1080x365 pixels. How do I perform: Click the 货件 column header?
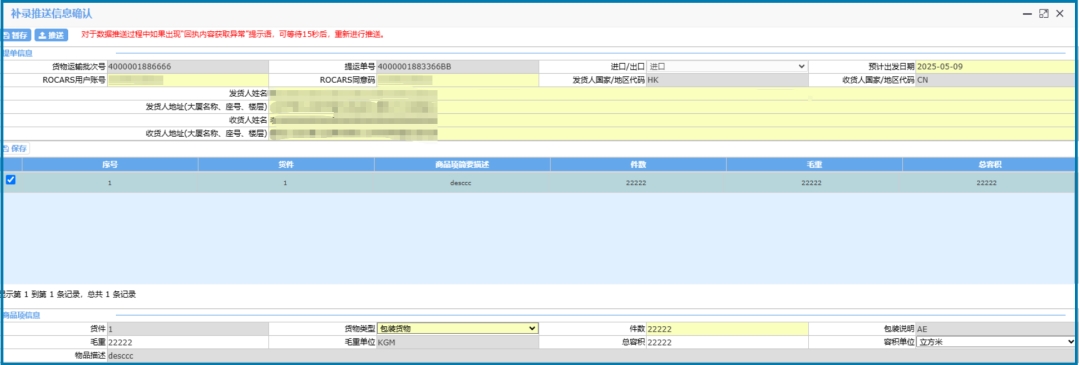286,165
